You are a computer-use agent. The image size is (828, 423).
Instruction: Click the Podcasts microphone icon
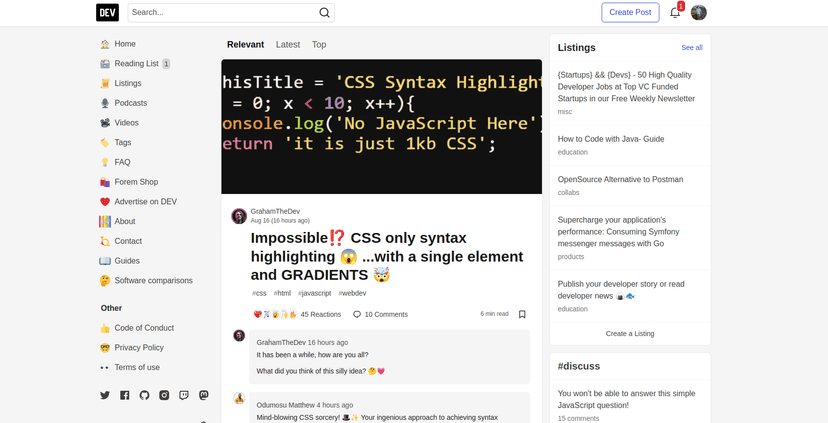pyautogui.click(x=105, y=103)
